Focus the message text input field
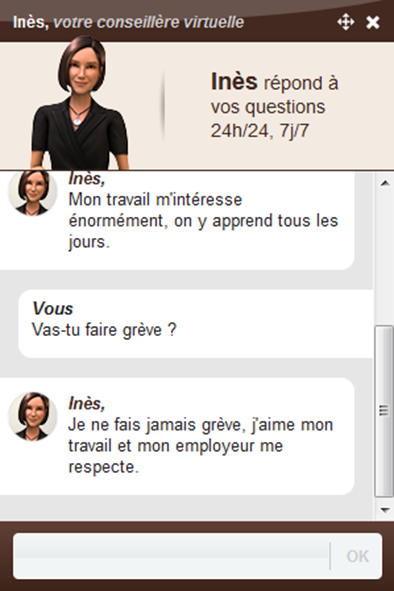394x591 pixels. [172, 556]
